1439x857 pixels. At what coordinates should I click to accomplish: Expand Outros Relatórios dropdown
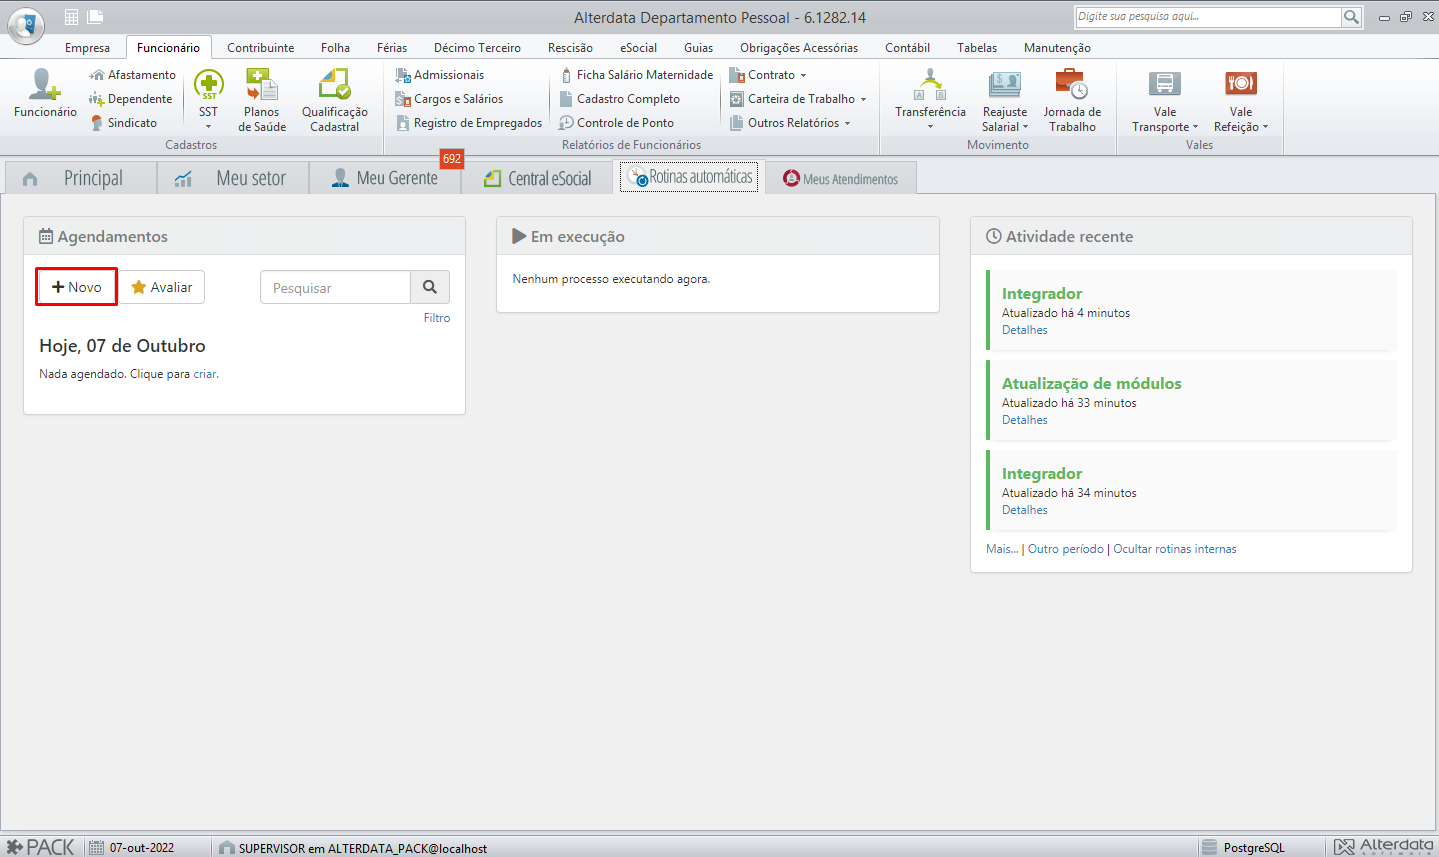tap(847, 124)
